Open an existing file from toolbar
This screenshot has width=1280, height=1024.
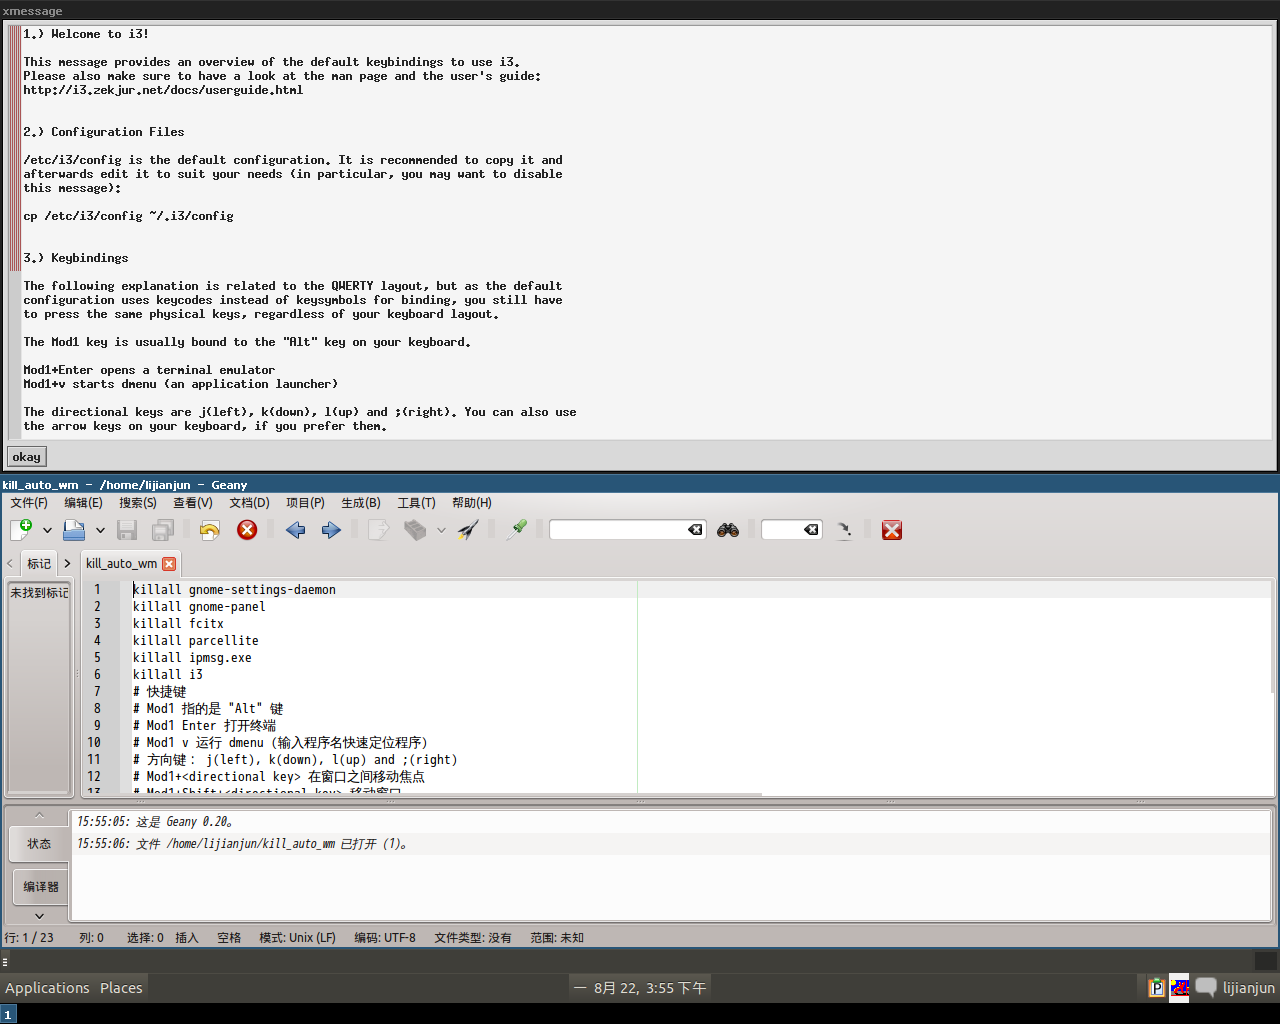(x=74, y=530)
